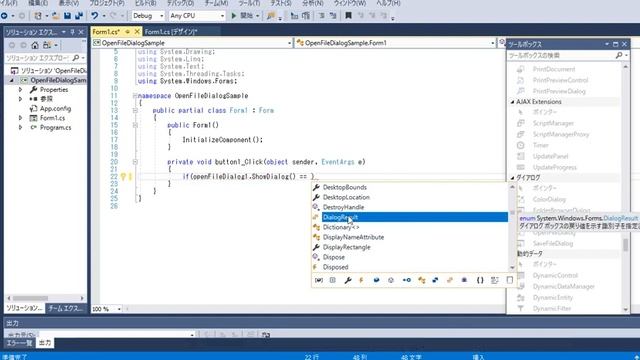Click the Save icon in the toolbar
This screenshot has height=360, width=640.
(67, 16)
